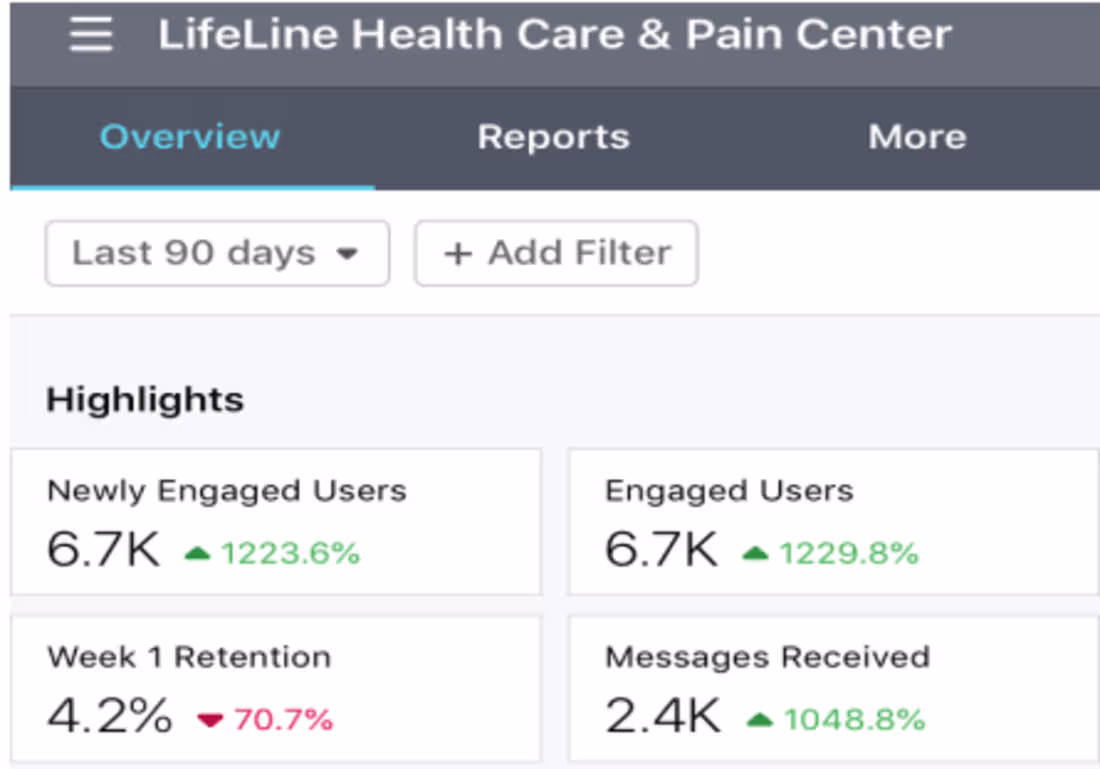Open the Last 90 days date range dropdown
This screenshot has width=1100, height=769.
216,253
